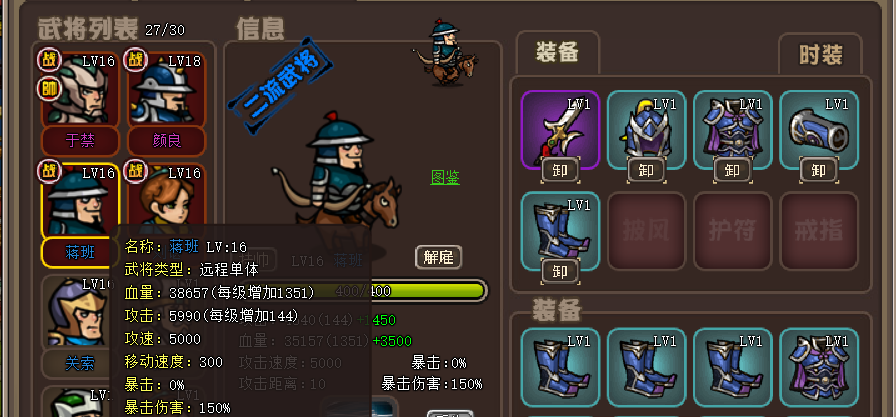Unequip boots with its 卸 button
896x417 pixels.
coord(560,271)
